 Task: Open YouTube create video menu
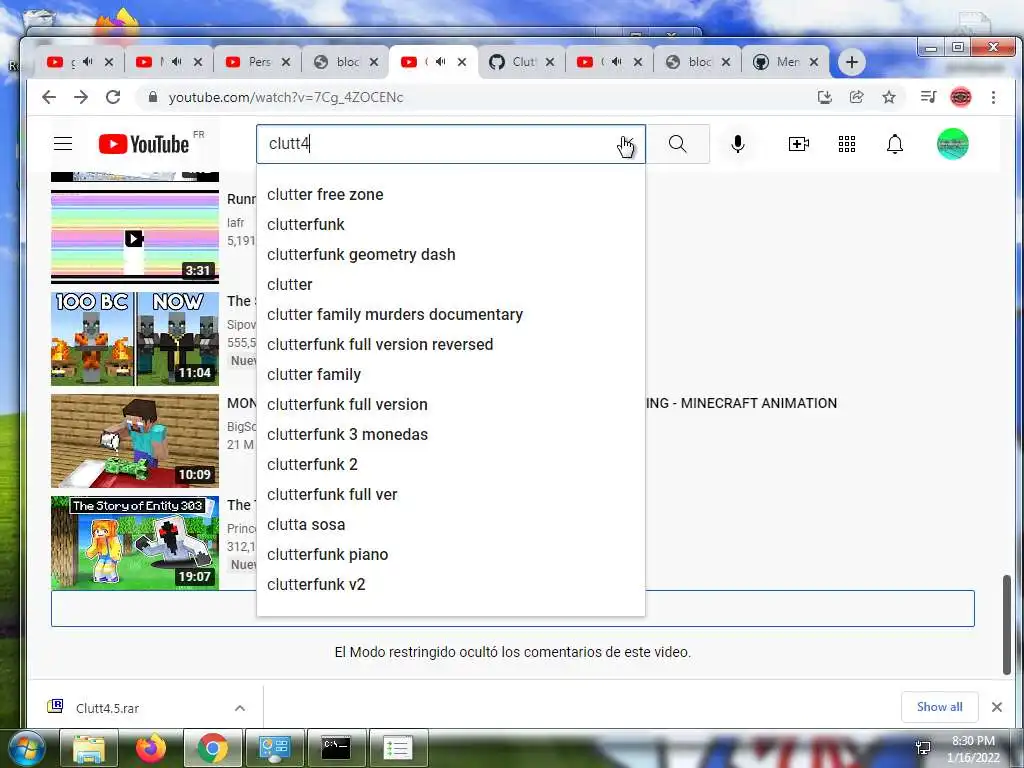799,144
